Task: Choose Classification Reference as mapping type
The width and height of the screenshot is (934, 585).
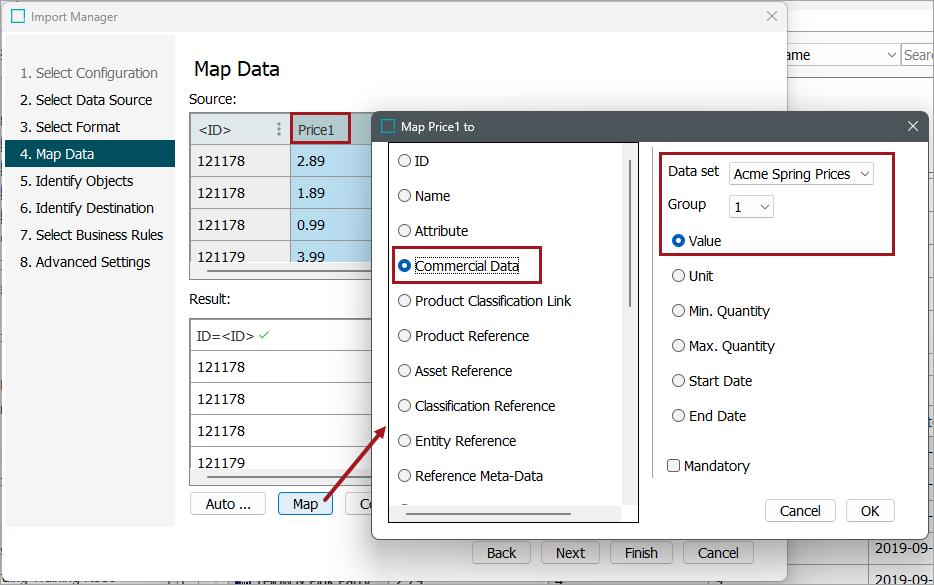Action: (x=404, y=405)
